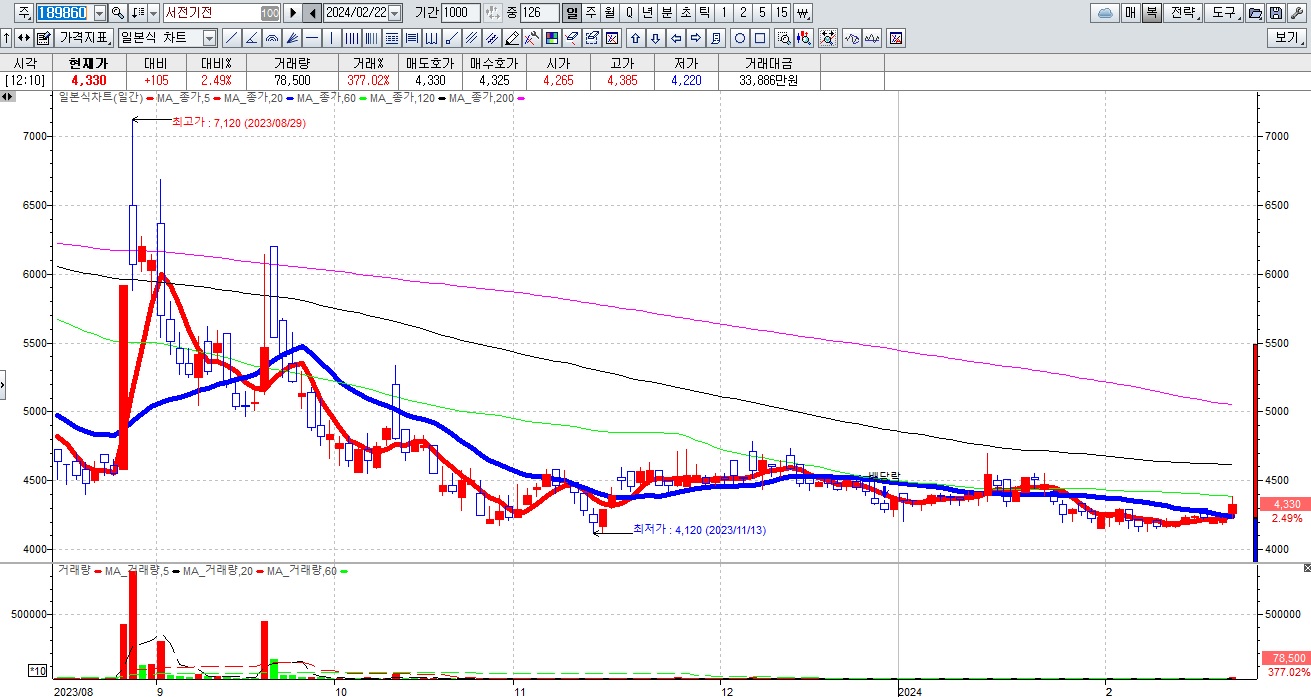Toggle the 매 (sell/buy) marker button

(1130, 13)
